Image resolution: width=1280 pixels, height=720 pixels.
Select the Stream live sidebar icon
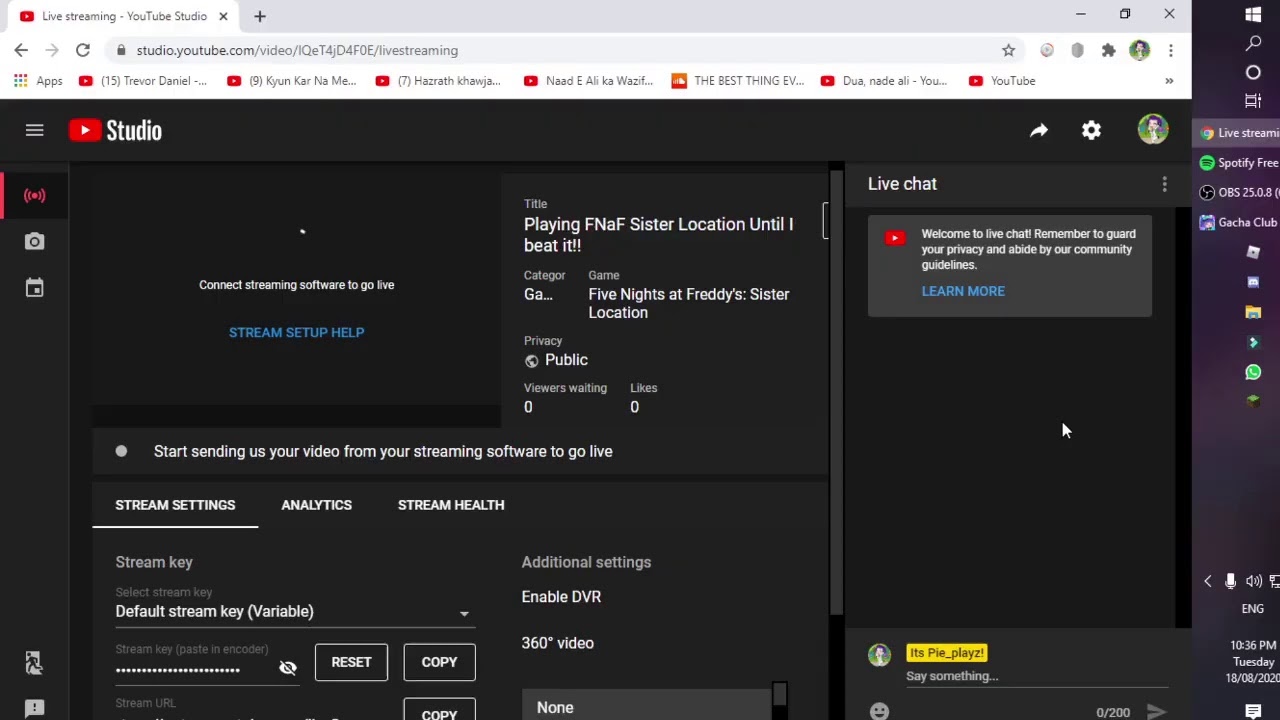pyautogui.click(x=34, y=195)
